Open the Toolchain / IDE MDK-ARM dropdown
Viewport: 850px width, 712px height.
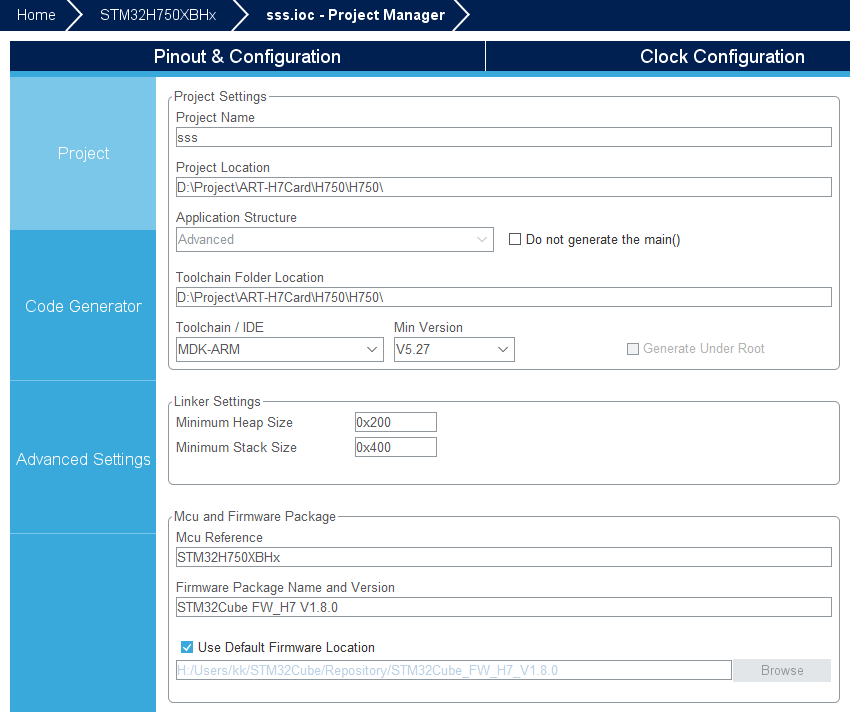(x=280, y=349)
